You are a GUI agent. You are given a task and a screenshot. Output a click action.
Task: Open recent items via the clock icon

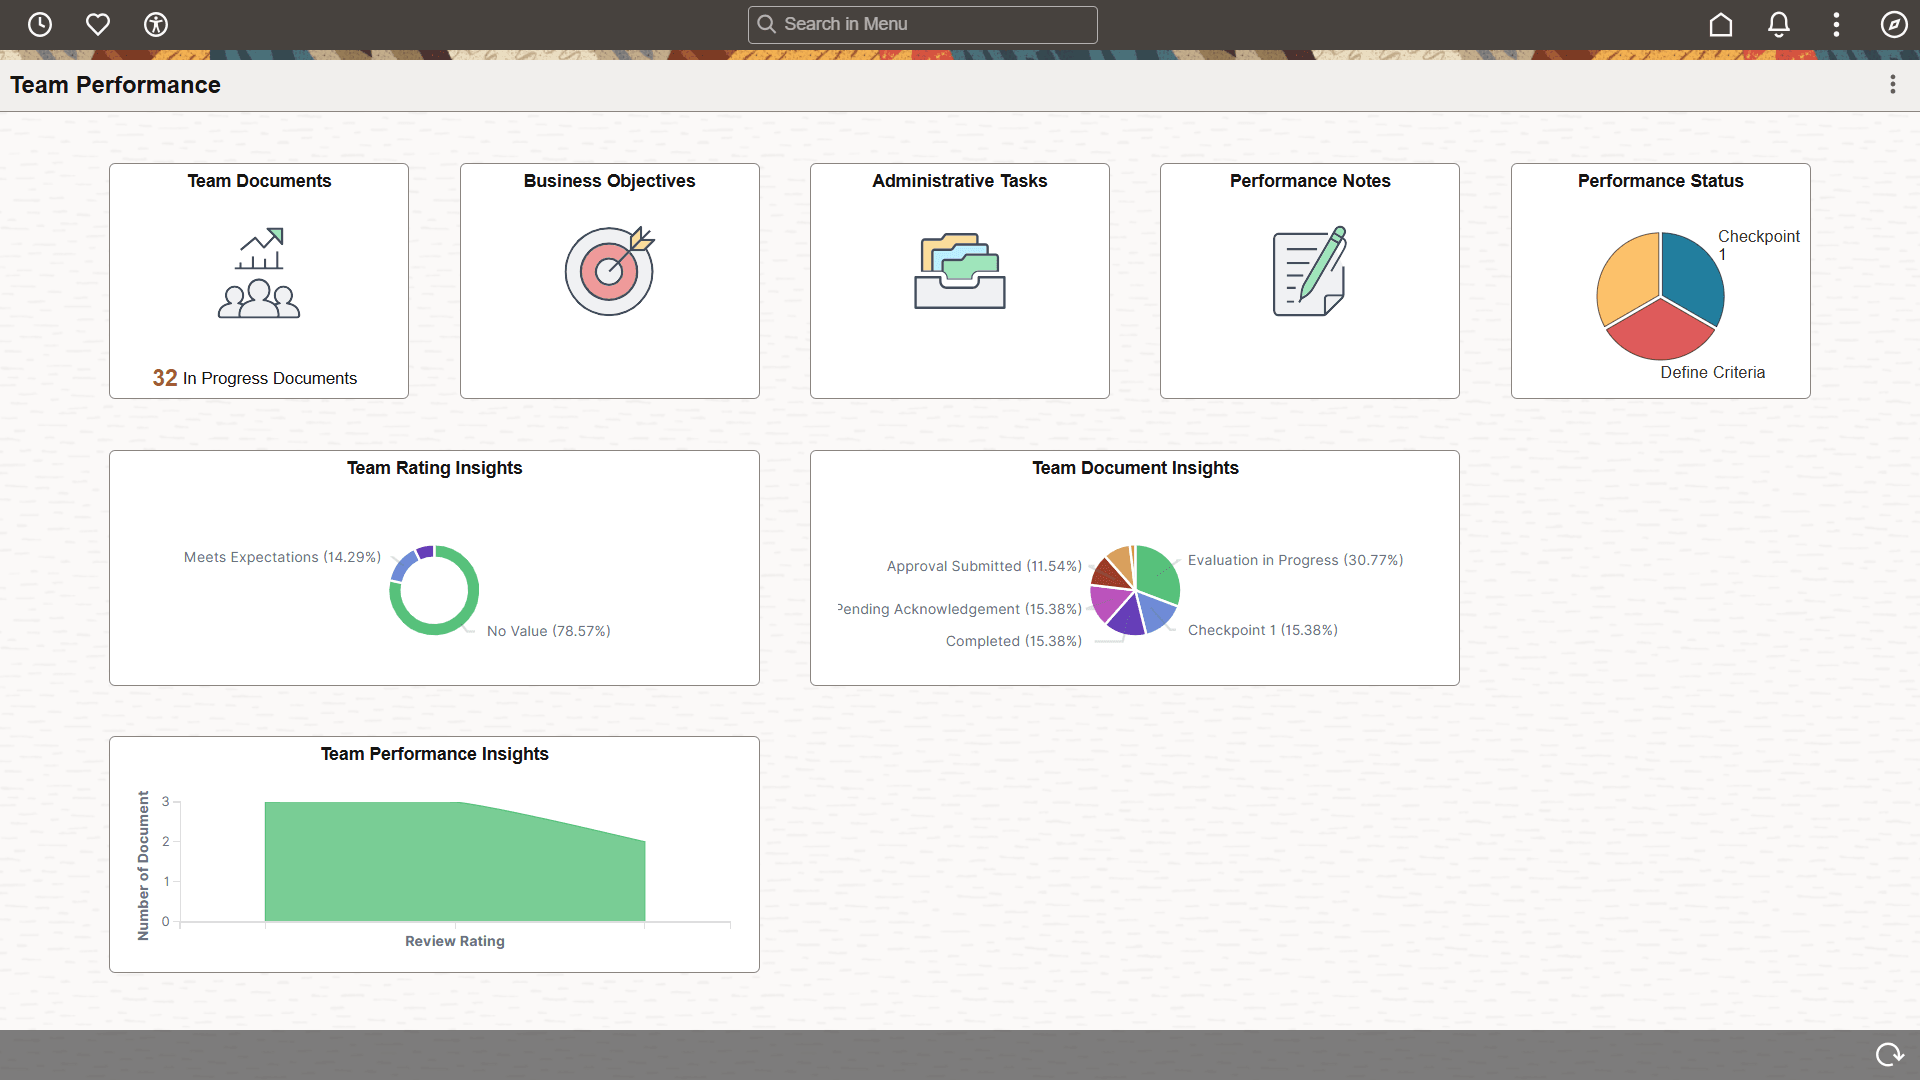[40, 24]
